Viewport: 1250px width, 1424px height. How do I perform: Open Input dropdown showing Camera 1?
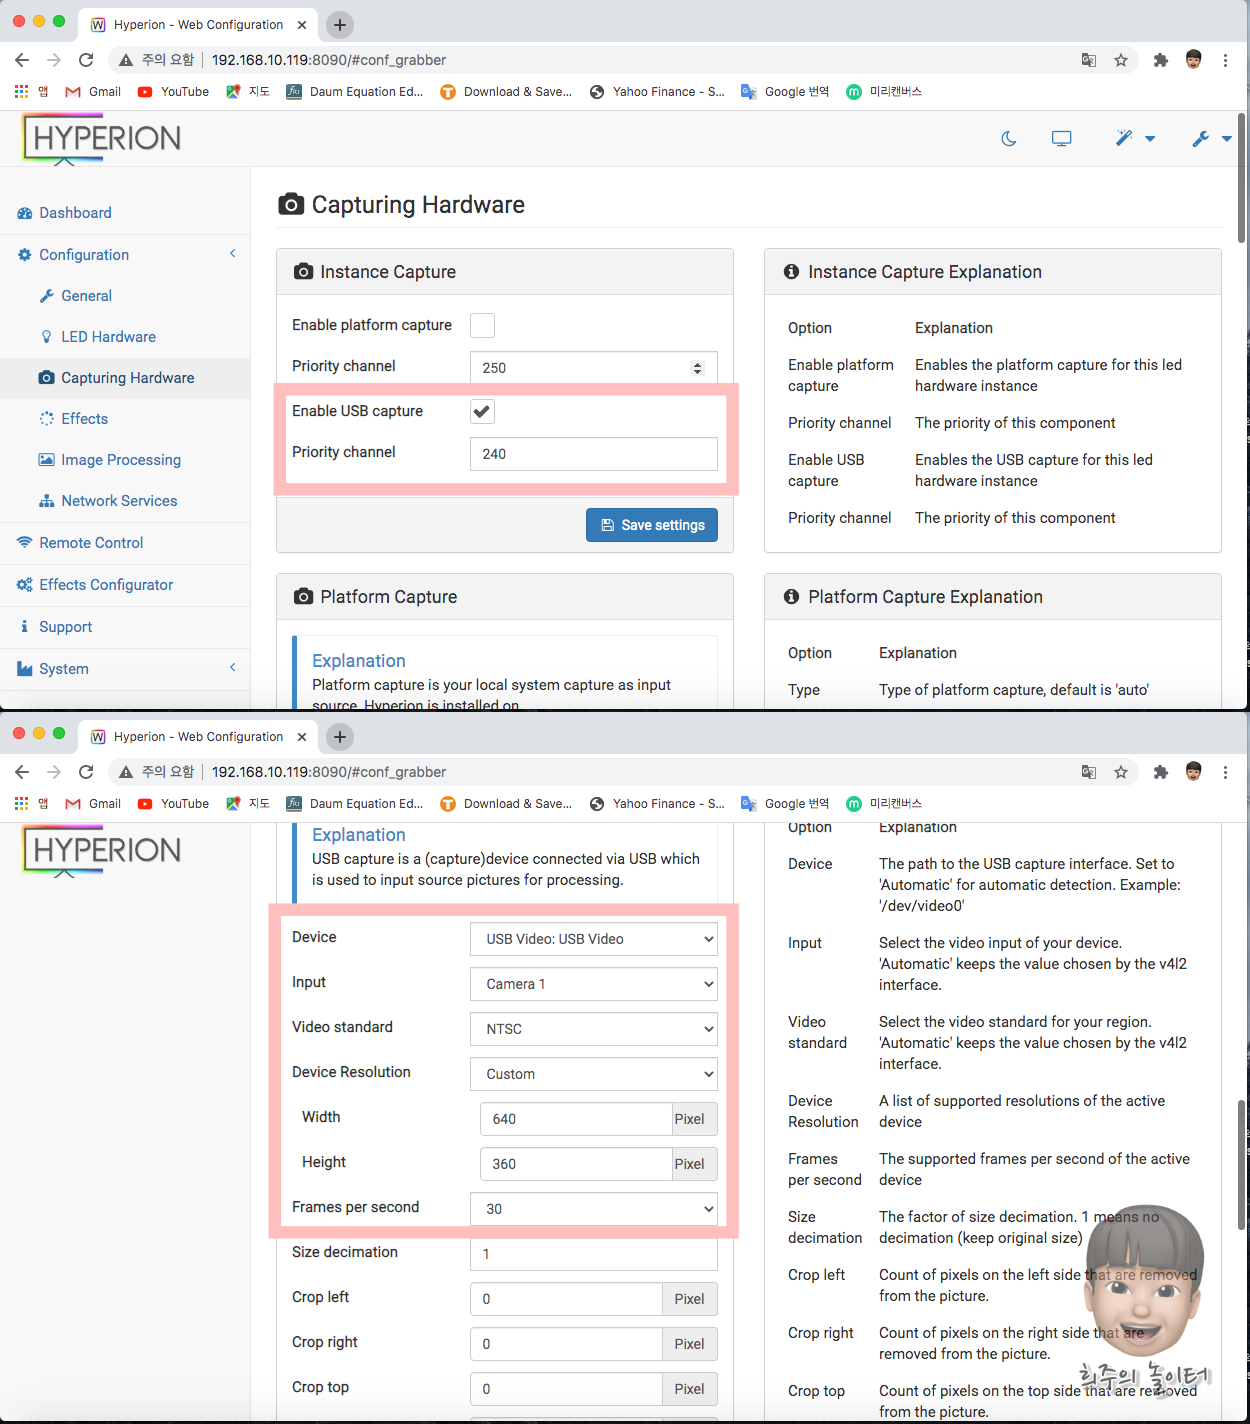593,984
